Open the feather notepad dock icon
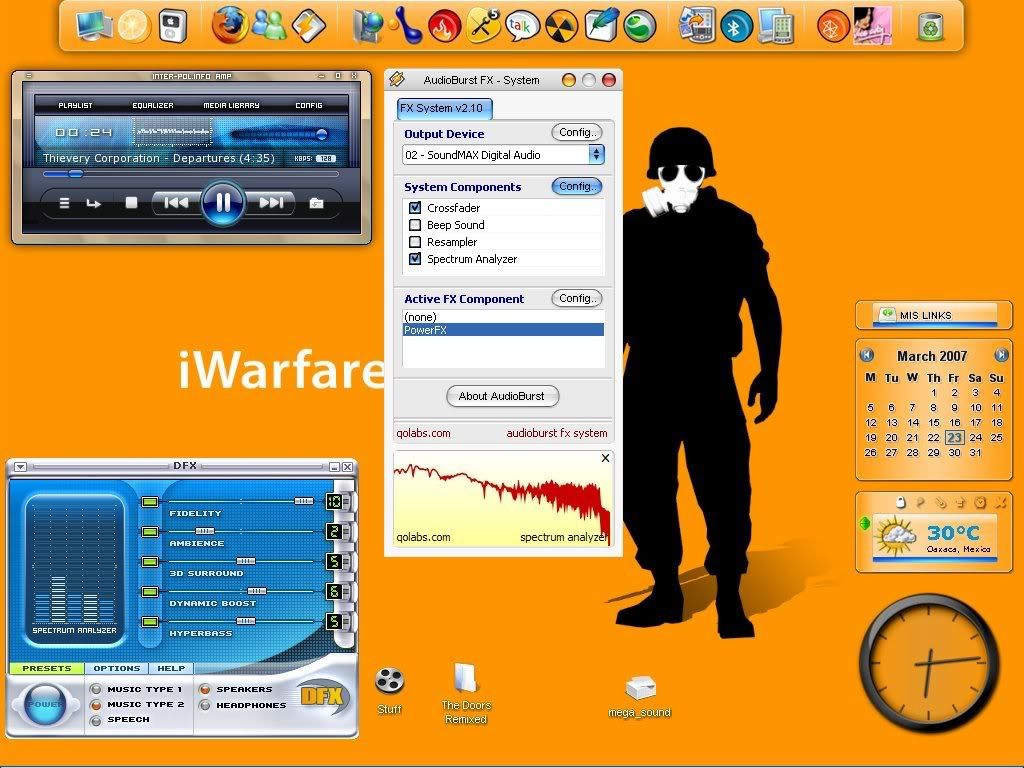 click(601, 25)
